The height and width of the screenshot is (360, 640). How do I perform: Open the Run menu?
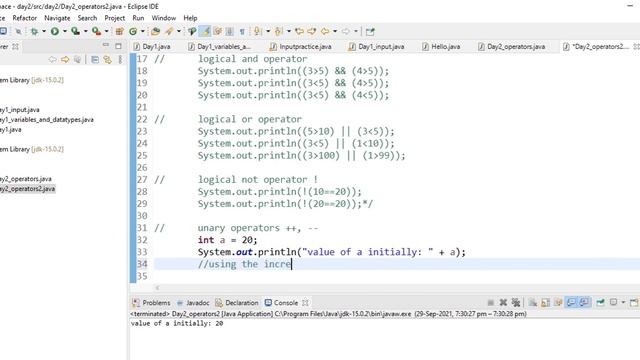pyautogui.click(x=138, y=18)
